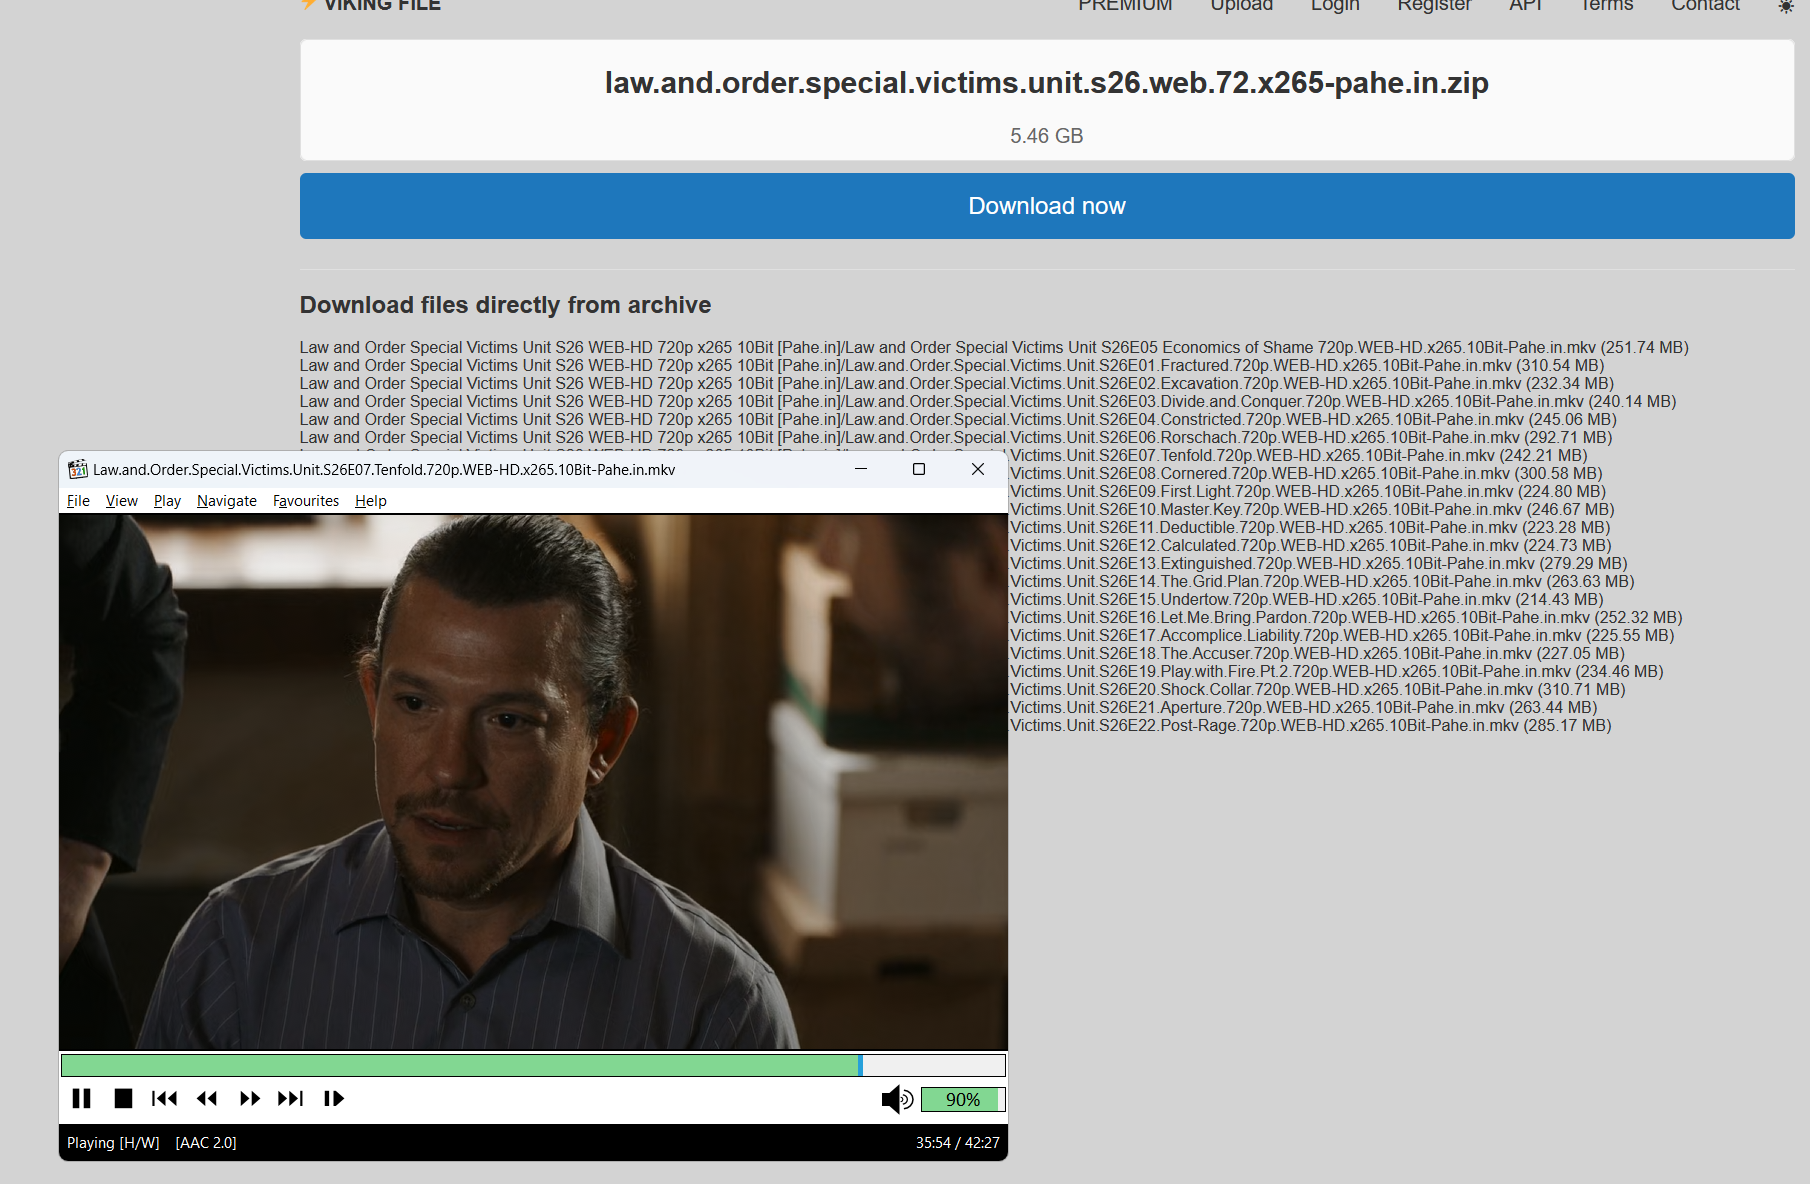Viewport: 1810px width, 1184px height.
Task: Click the rewind (decrease speed) button
Action: (207, 1099)
